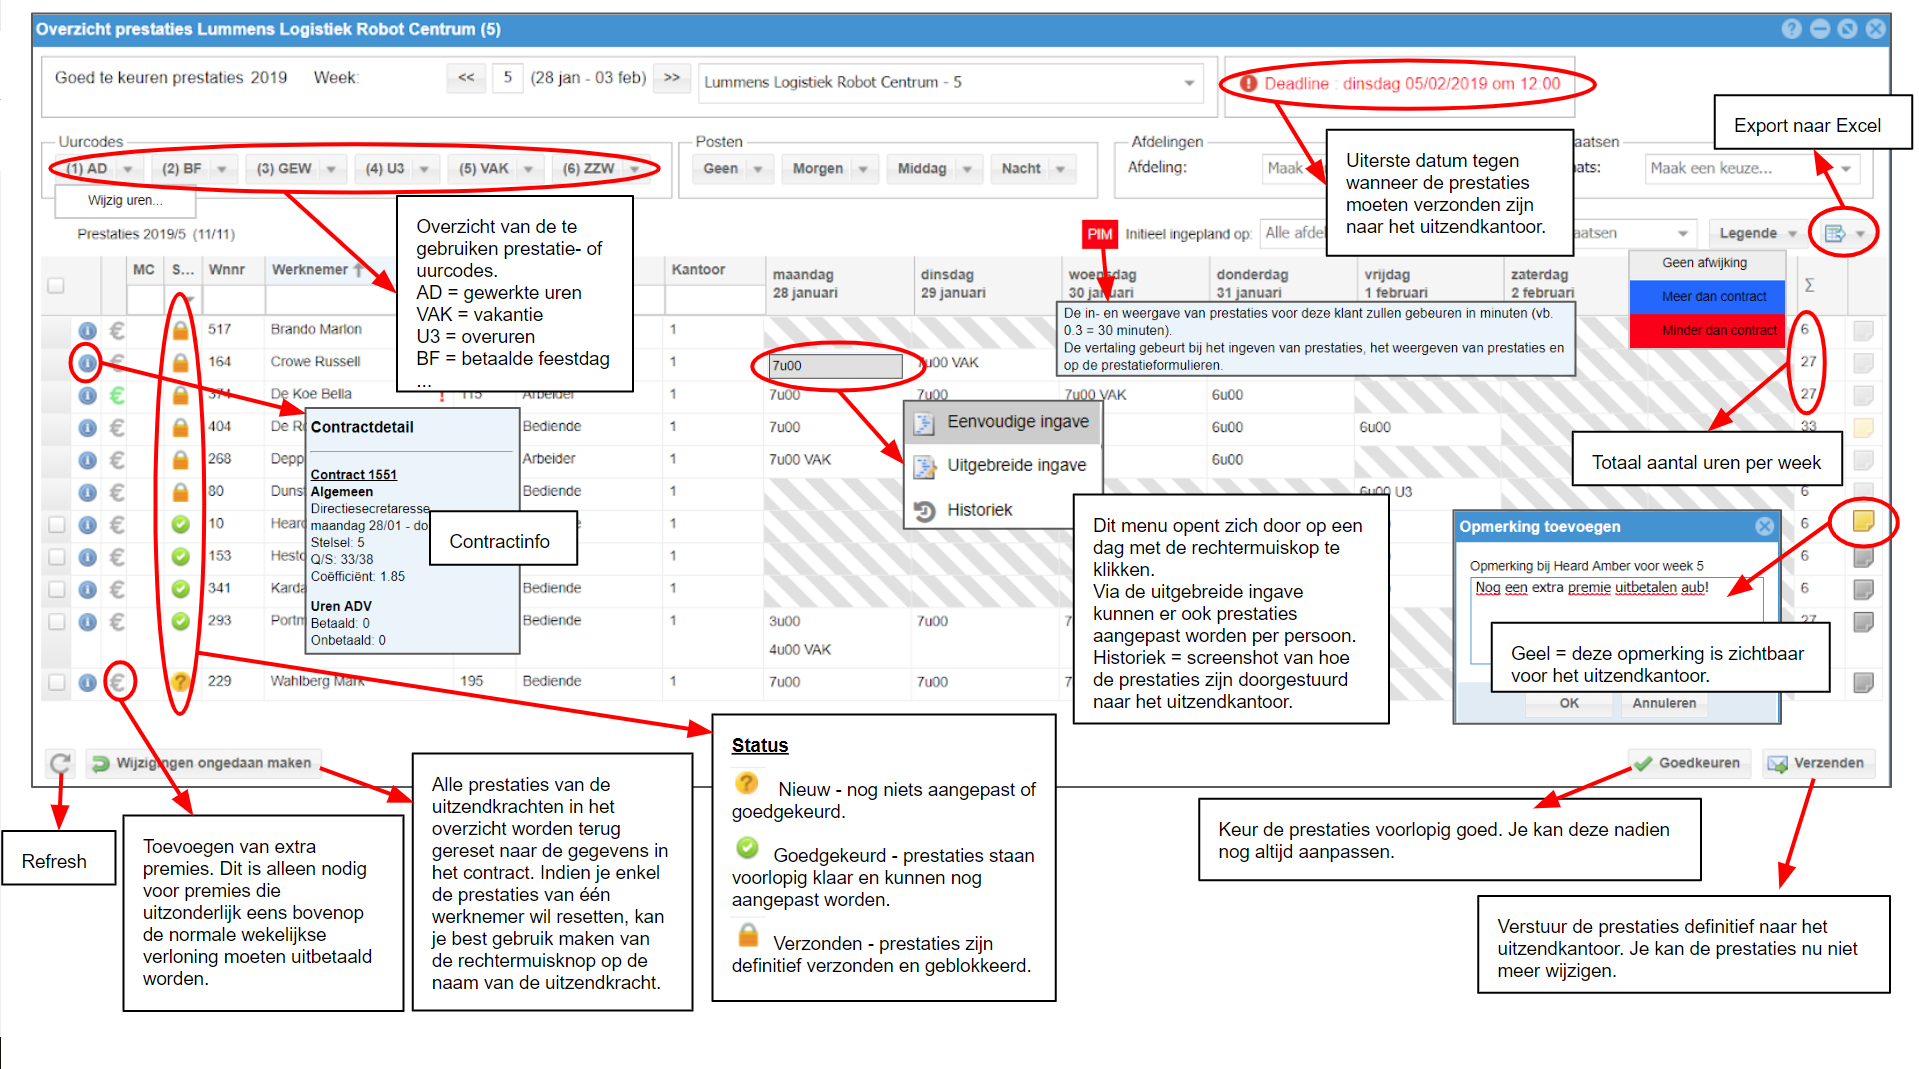Click the 'Wijzig uren...' button
This screenshot has height=1069, width=1919.
point(125,201)
